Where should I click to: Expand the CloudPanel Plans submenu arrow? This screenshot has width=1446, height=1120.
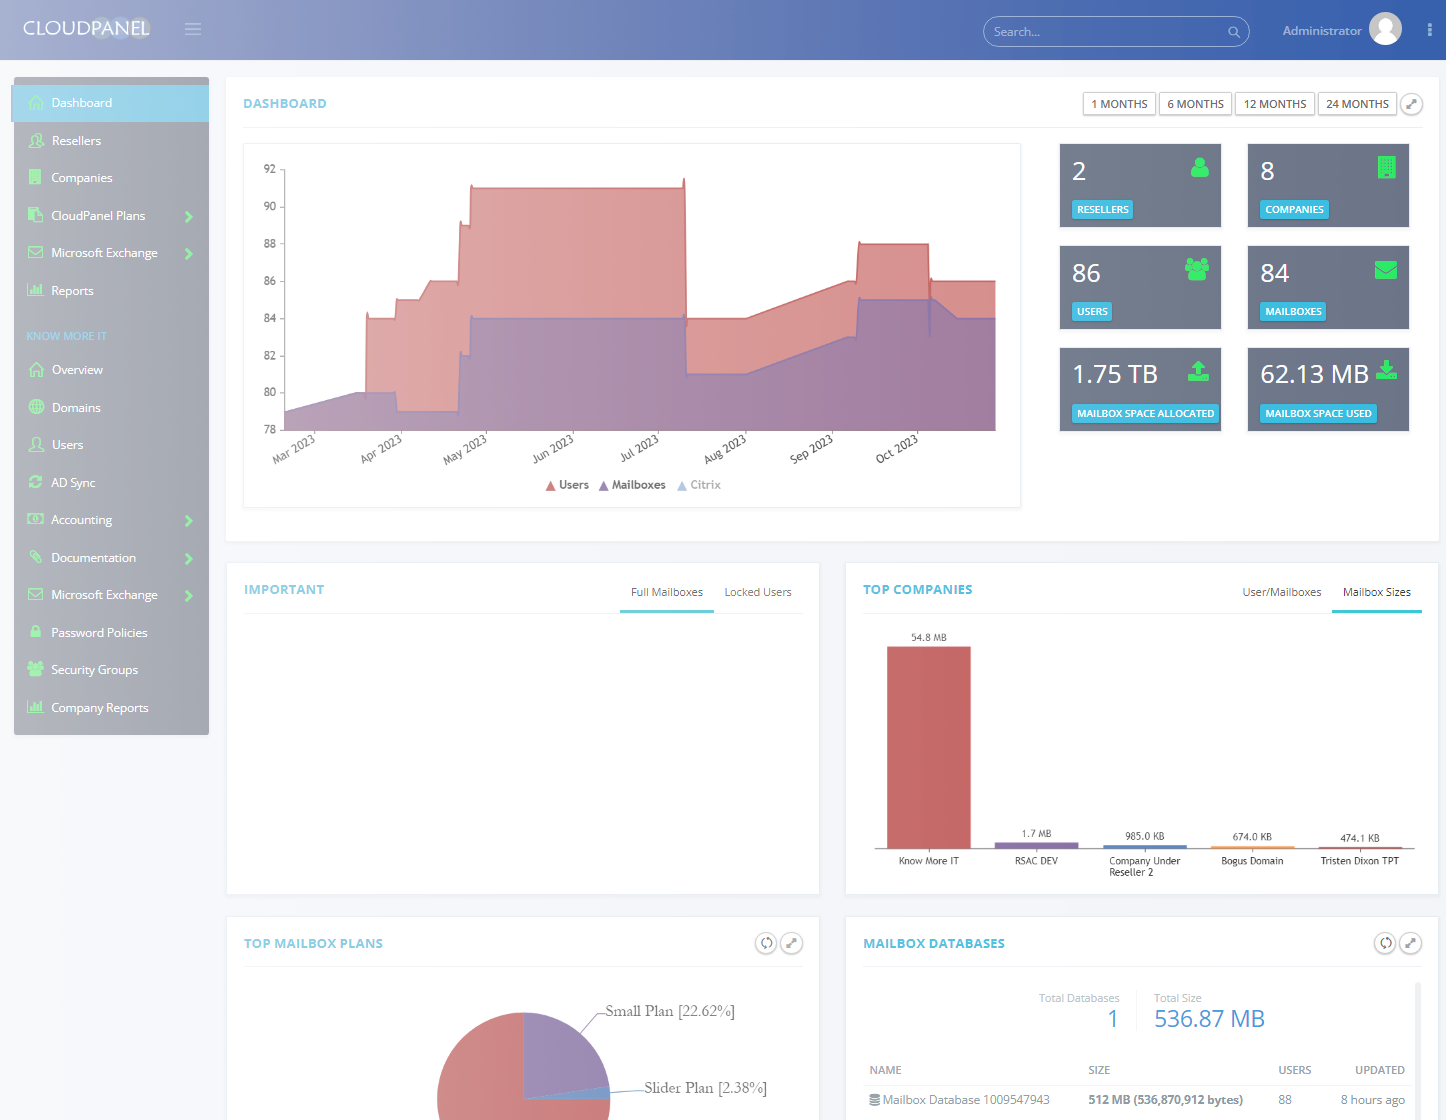[x=189, y=216]
